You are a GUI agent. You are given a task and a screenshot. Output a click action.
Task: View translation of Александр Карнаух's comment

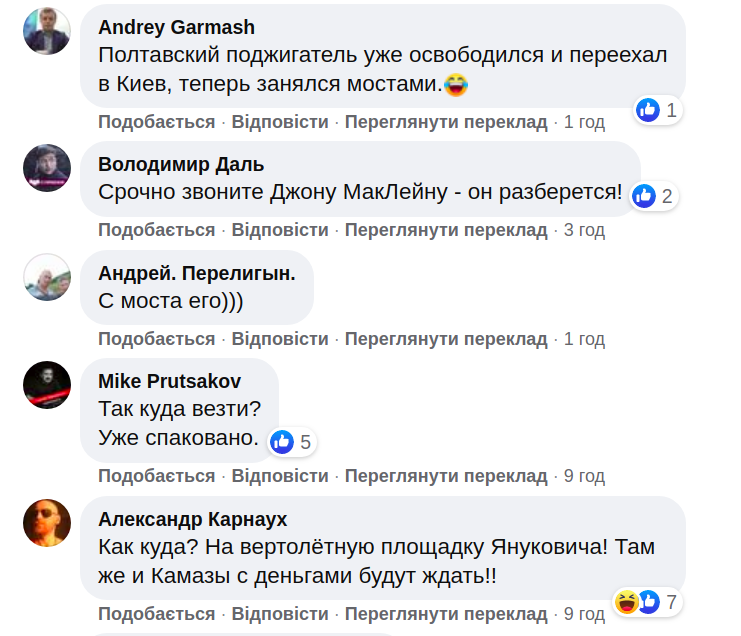pos(446,613)
